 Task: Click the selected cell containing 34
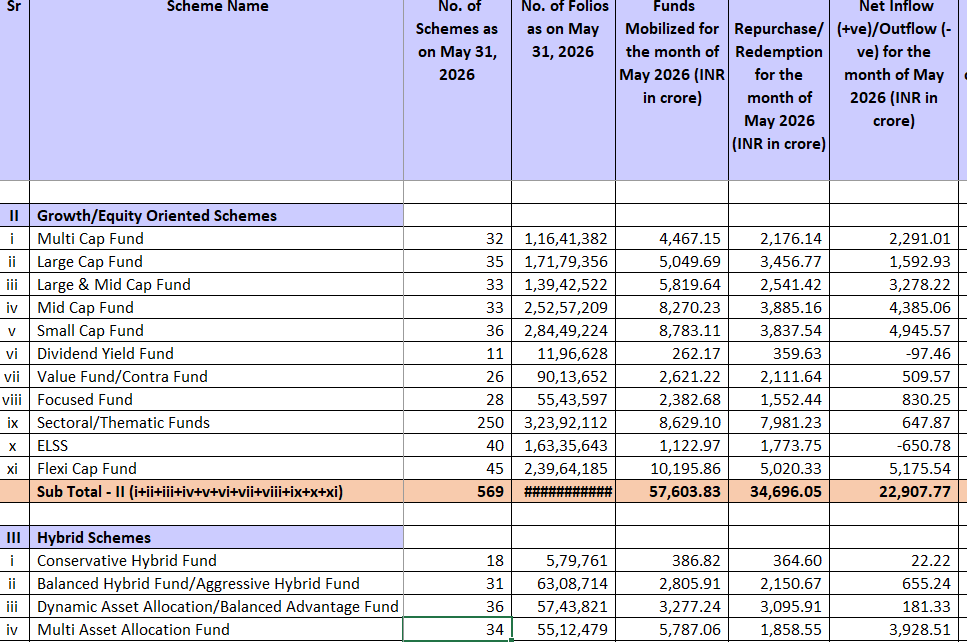coord(458,630)
